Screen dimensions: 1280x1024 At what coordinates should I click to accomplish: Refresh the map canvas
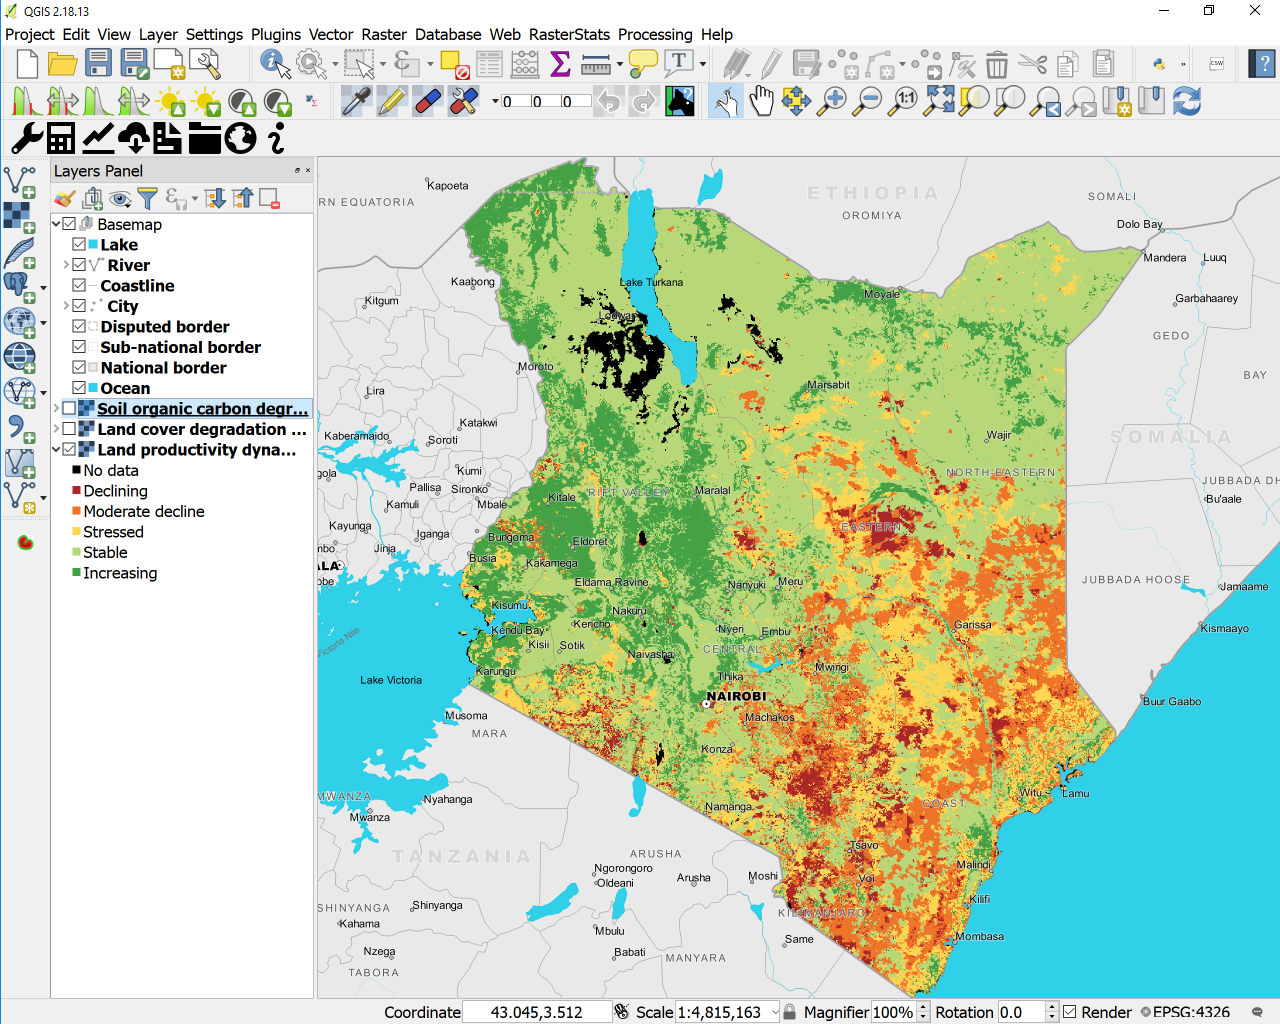[x=1187, y=101]
